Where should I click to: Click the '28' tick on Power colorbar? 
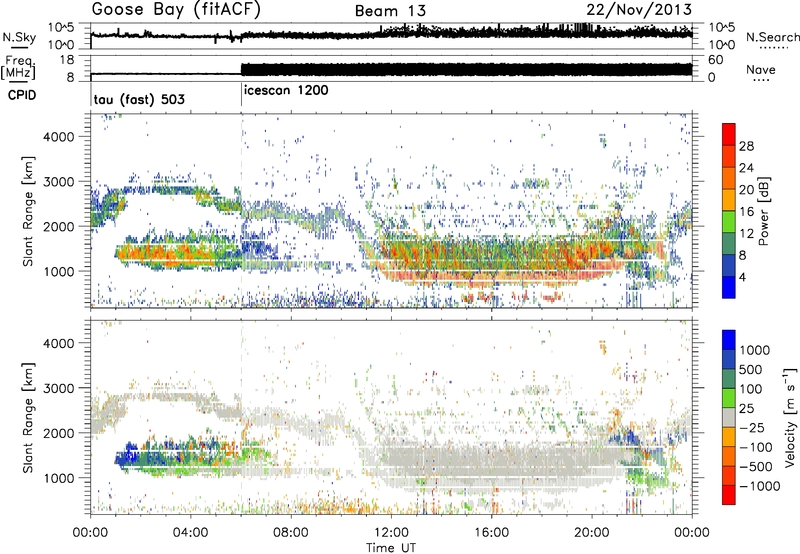click(x=746, y=146)
